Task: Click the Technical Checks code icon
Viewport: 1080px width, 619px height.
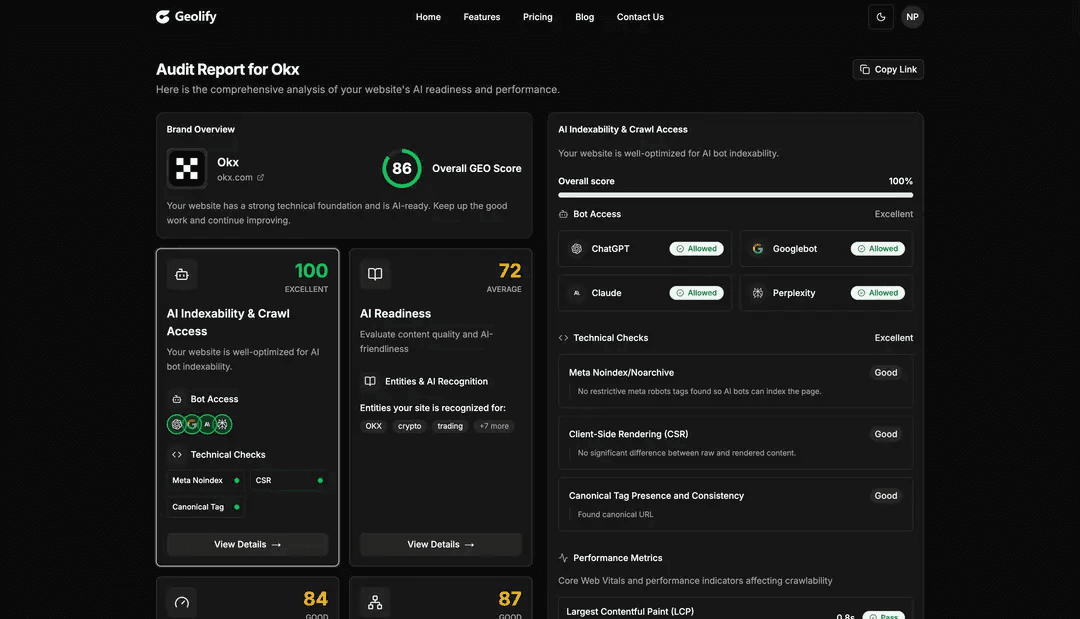Action: coord(562,337)
